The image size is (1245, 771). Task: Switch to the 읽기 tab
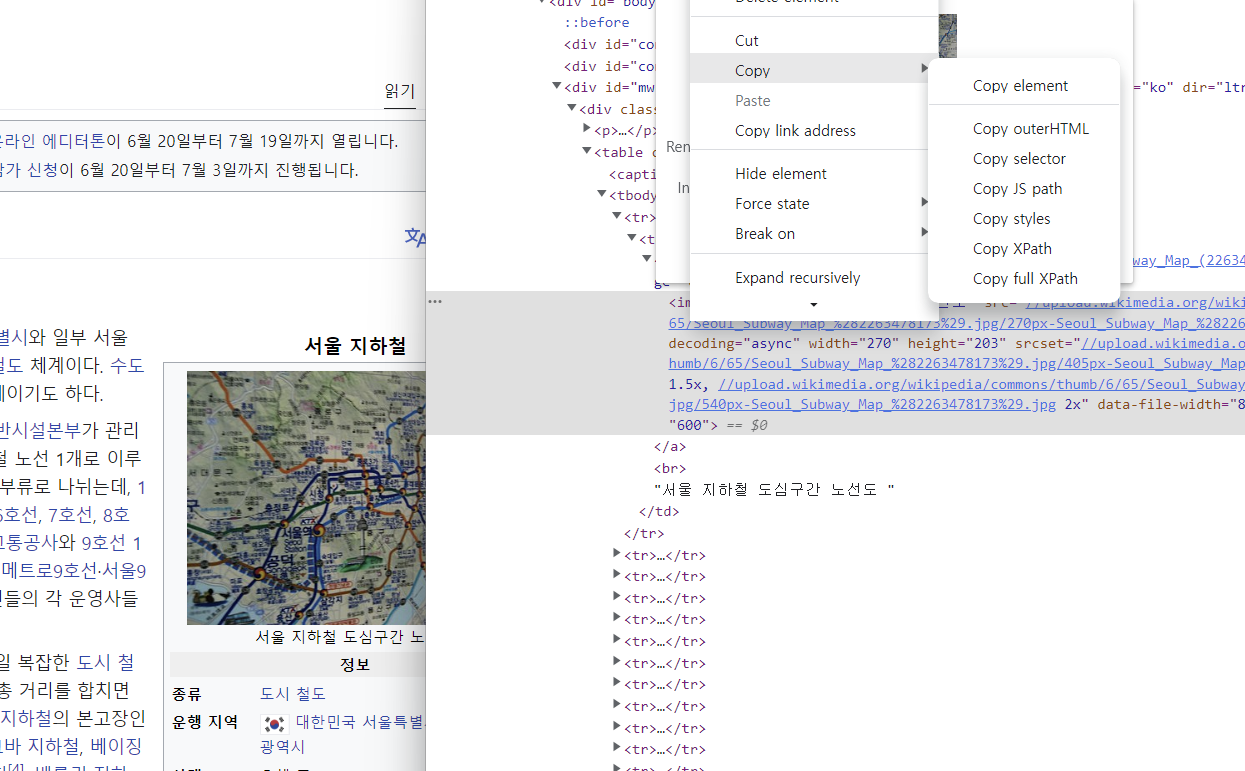pos(400,91)
